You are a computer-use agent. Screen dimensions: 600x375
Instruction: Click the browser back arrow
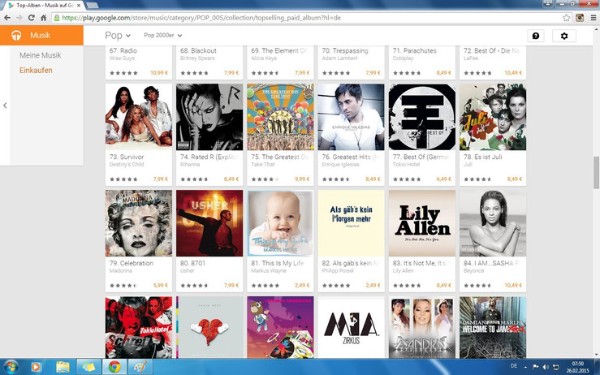click(7, 18)
